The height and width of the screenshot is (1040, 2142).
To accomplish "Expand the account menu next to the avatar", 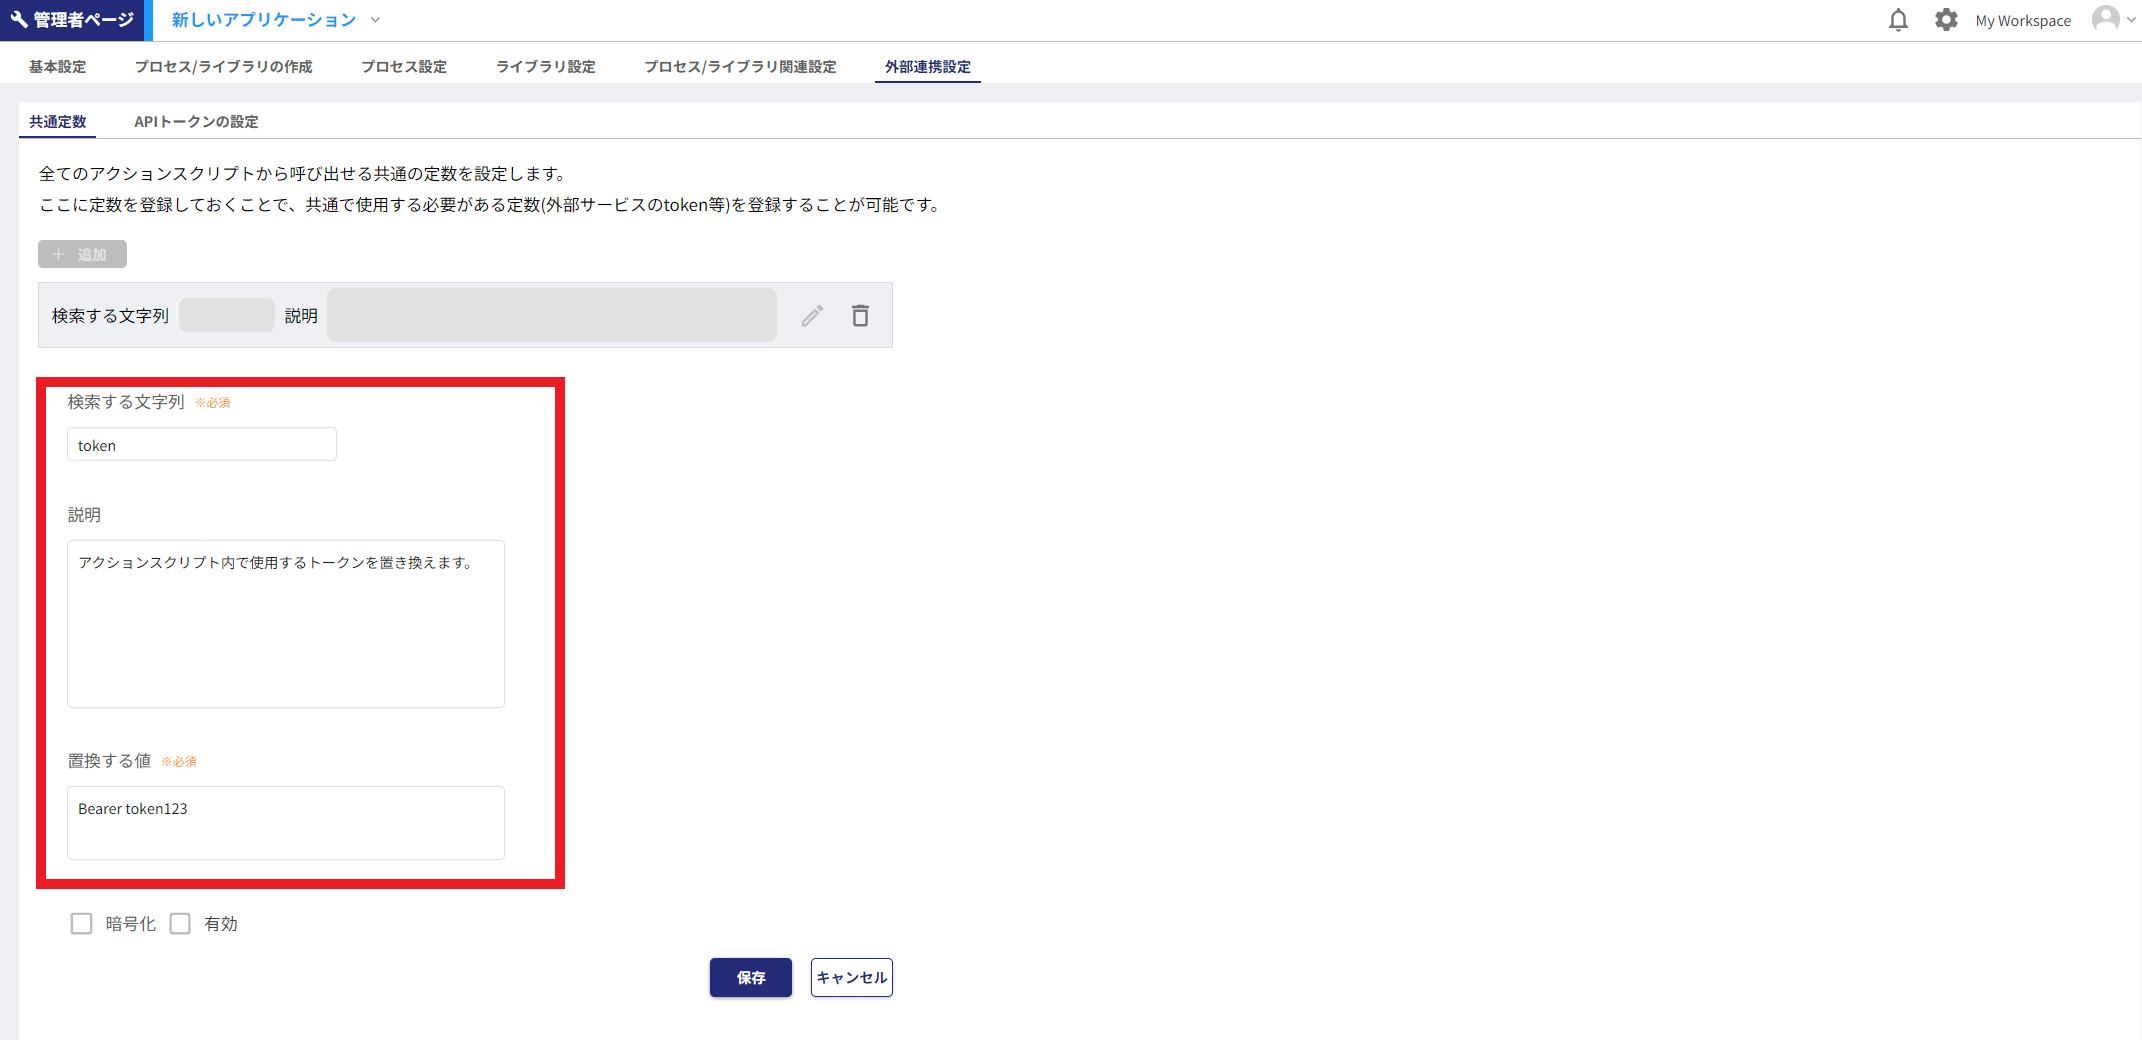I will tap(2131, 19).
